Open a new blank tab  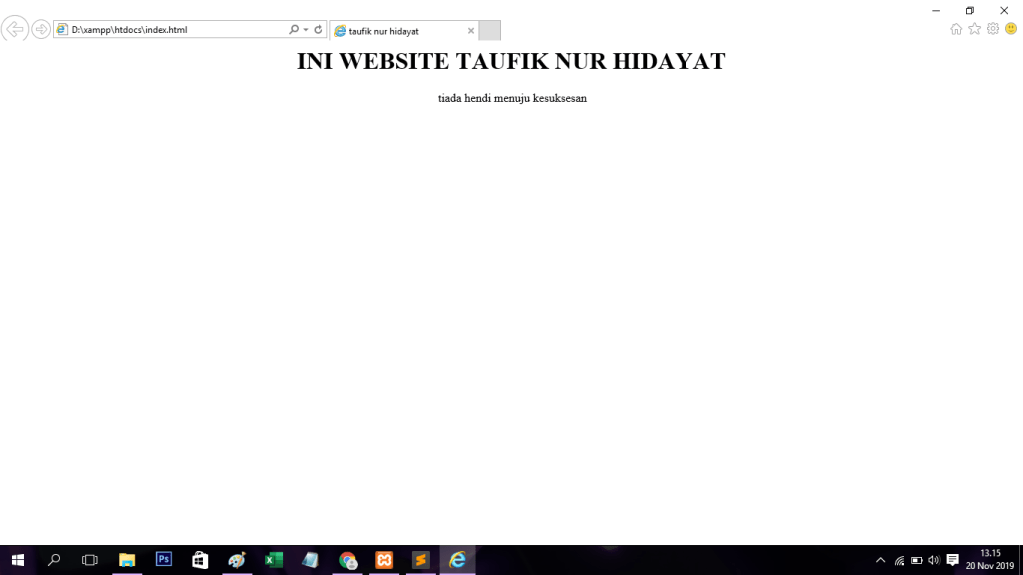489,31
